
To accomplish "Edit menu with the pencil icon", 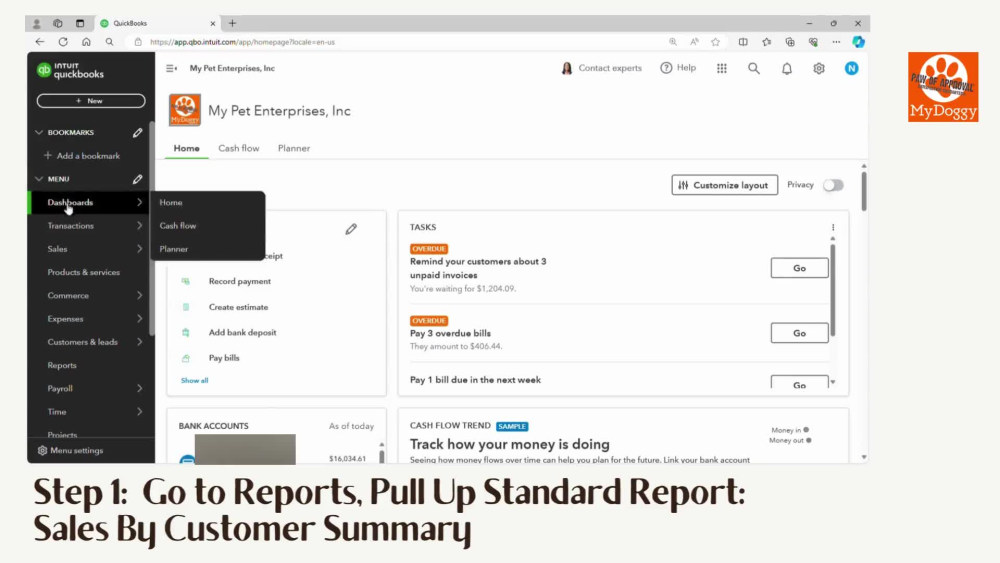I will pyautogui.click(x=137, y=179).
